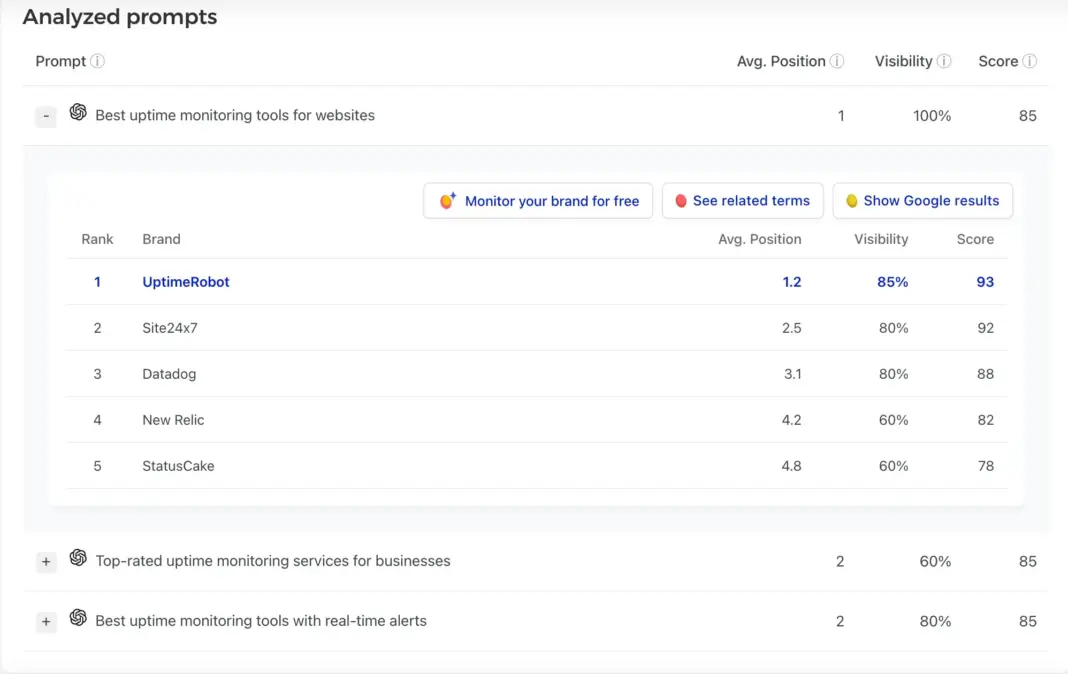Screen dimensions: 1068x674
Task: Click 60% visibility of 'Top-rated uptime monitoring' prompt
Action: click(935, 562)
